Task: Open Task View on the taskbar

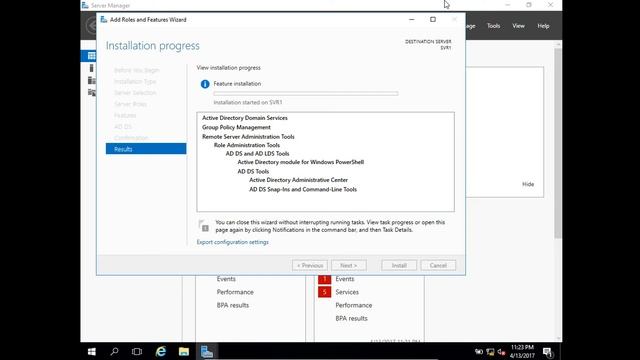Action: pos(137,351)
